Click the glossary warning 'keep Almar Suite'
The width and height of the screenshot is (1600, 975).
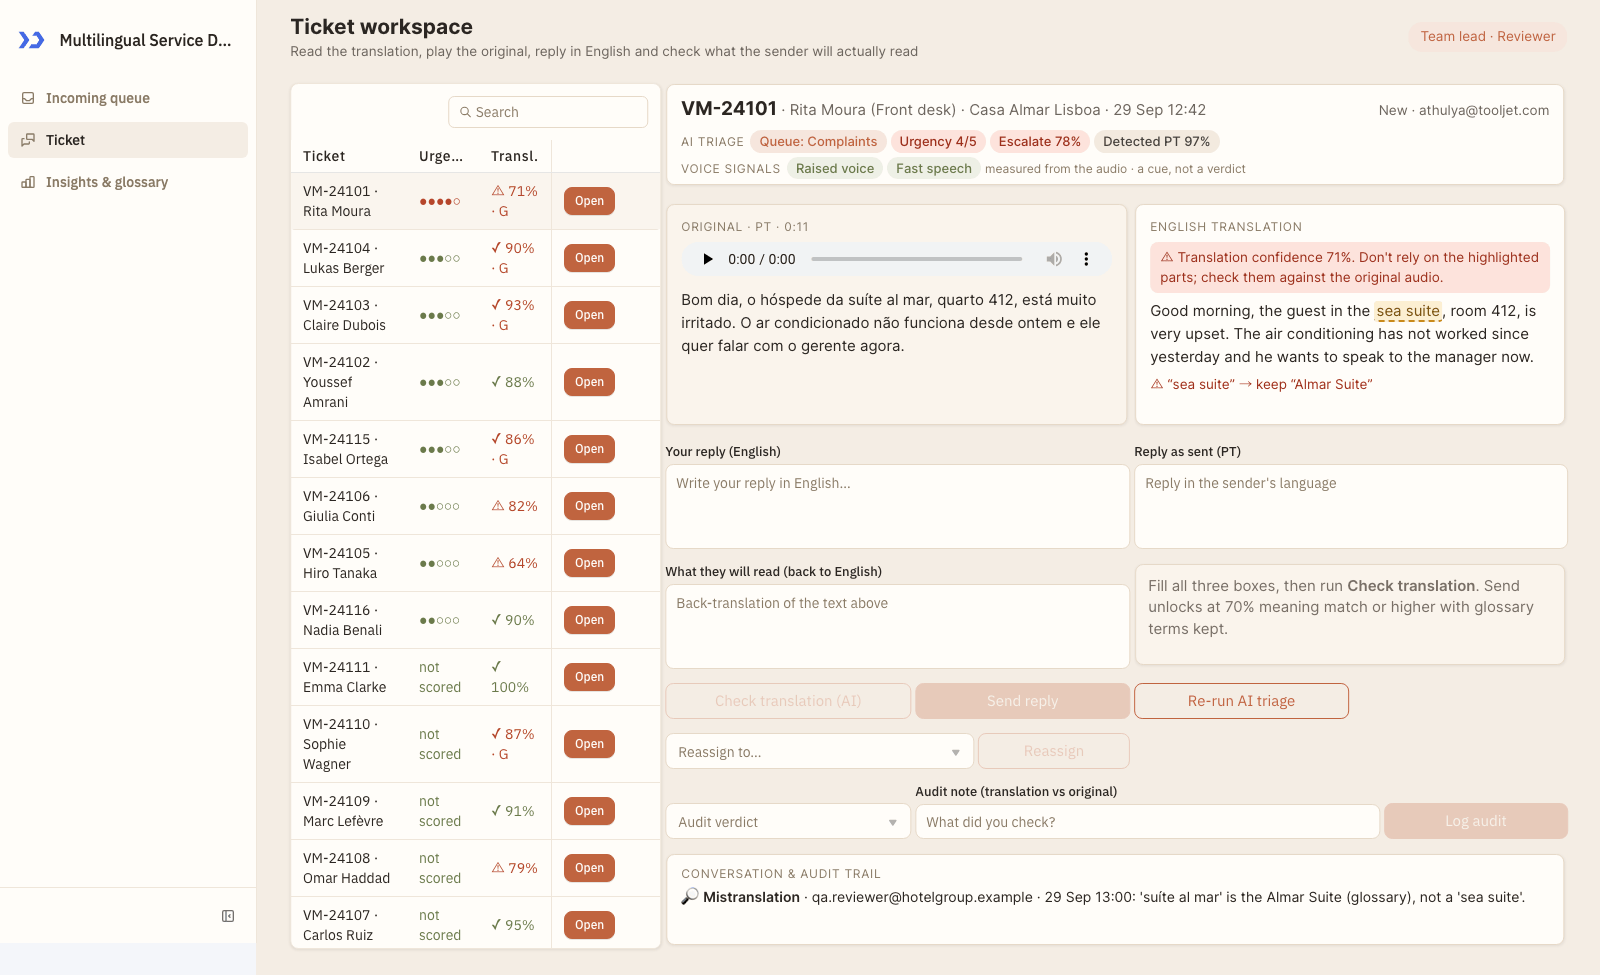pyautogui.click(x=1261, y=384)
